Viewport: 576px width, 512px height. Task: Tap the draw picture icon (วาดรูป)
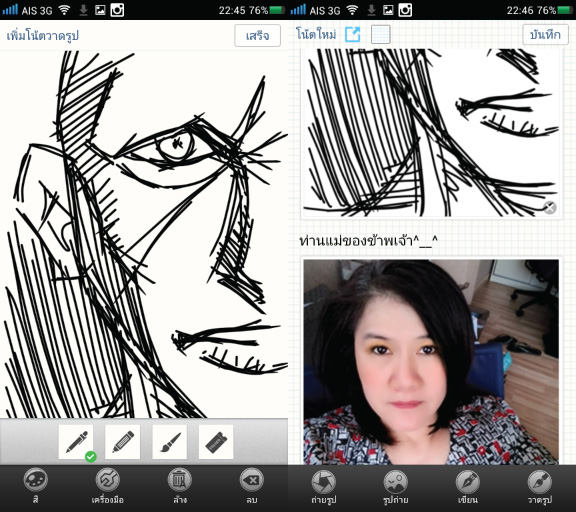tap(540, 486)
